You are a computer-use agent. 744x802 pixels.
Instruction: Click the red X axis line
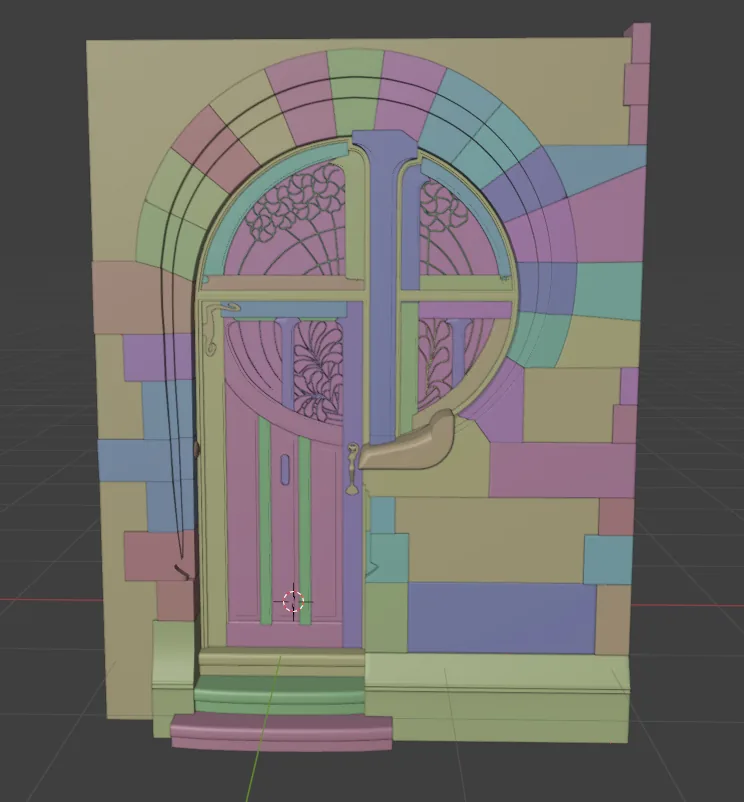[x=51, y=599]
